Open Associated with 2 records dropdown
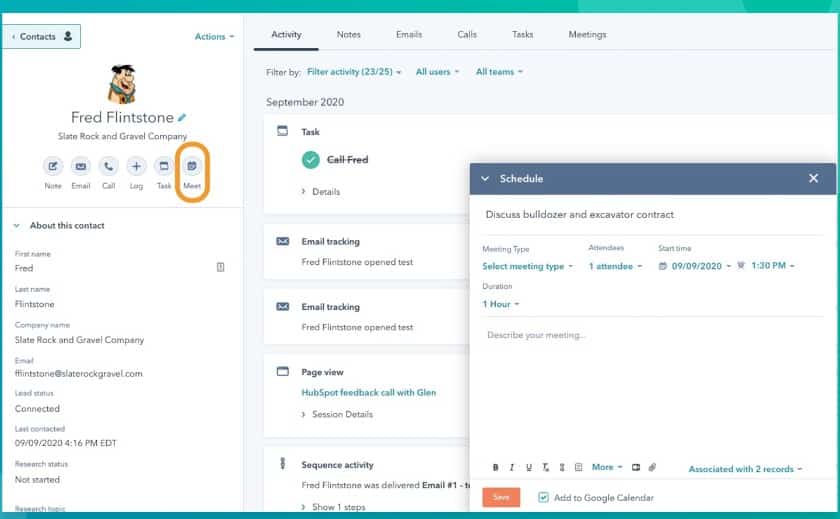The height and width of the screenshot is (519, 840). tap(745, 469)
